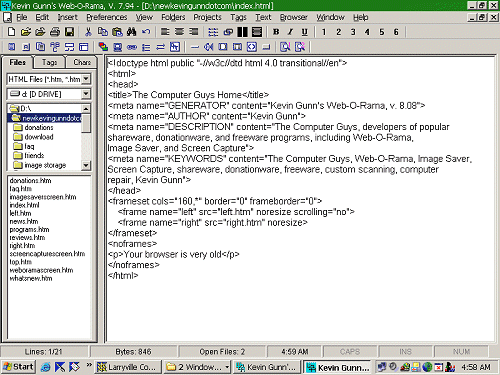Viewport: 500px width, 375px height.
Task: Select index.html in file list
Action: 24,205
